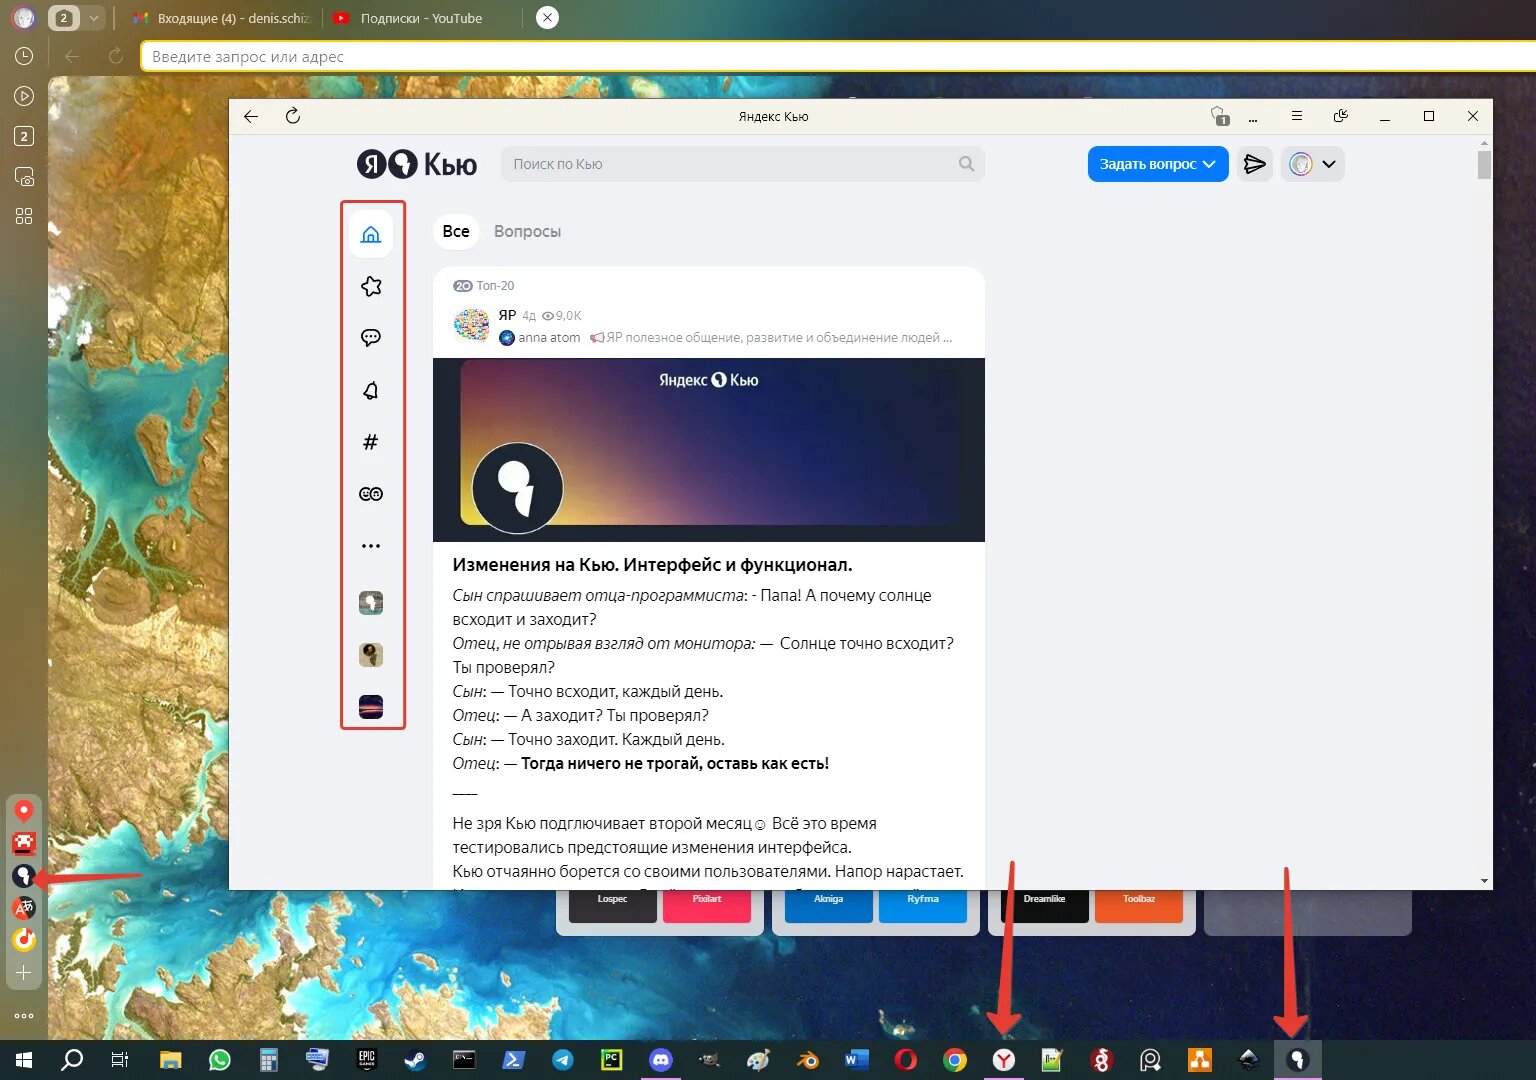
Task: Open second community avatar in Кью sidebar
Action: pos(371,655)
